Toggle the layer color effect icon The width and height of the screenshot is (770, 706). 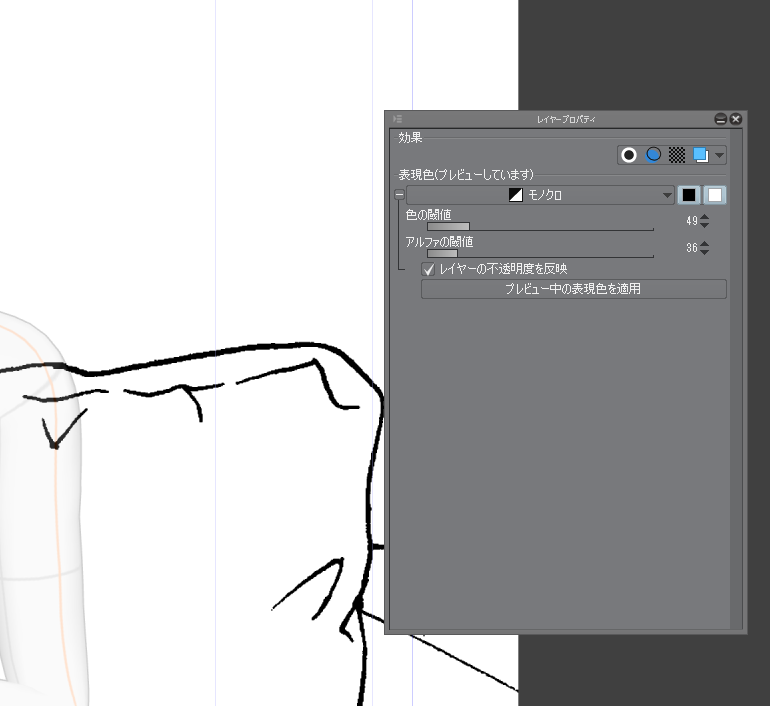click(701, 155)
